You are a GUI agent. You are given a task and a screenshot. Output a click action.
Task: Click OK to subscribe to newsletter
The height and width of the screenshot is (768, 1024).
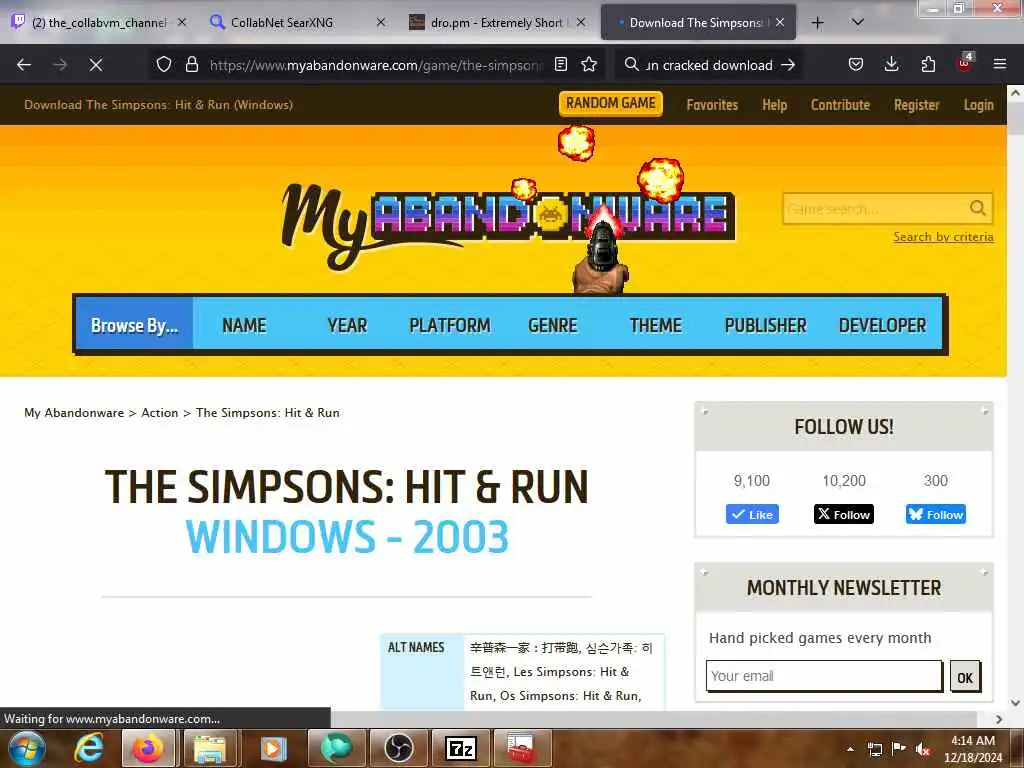pyautogui.click(x=965, y=677)
